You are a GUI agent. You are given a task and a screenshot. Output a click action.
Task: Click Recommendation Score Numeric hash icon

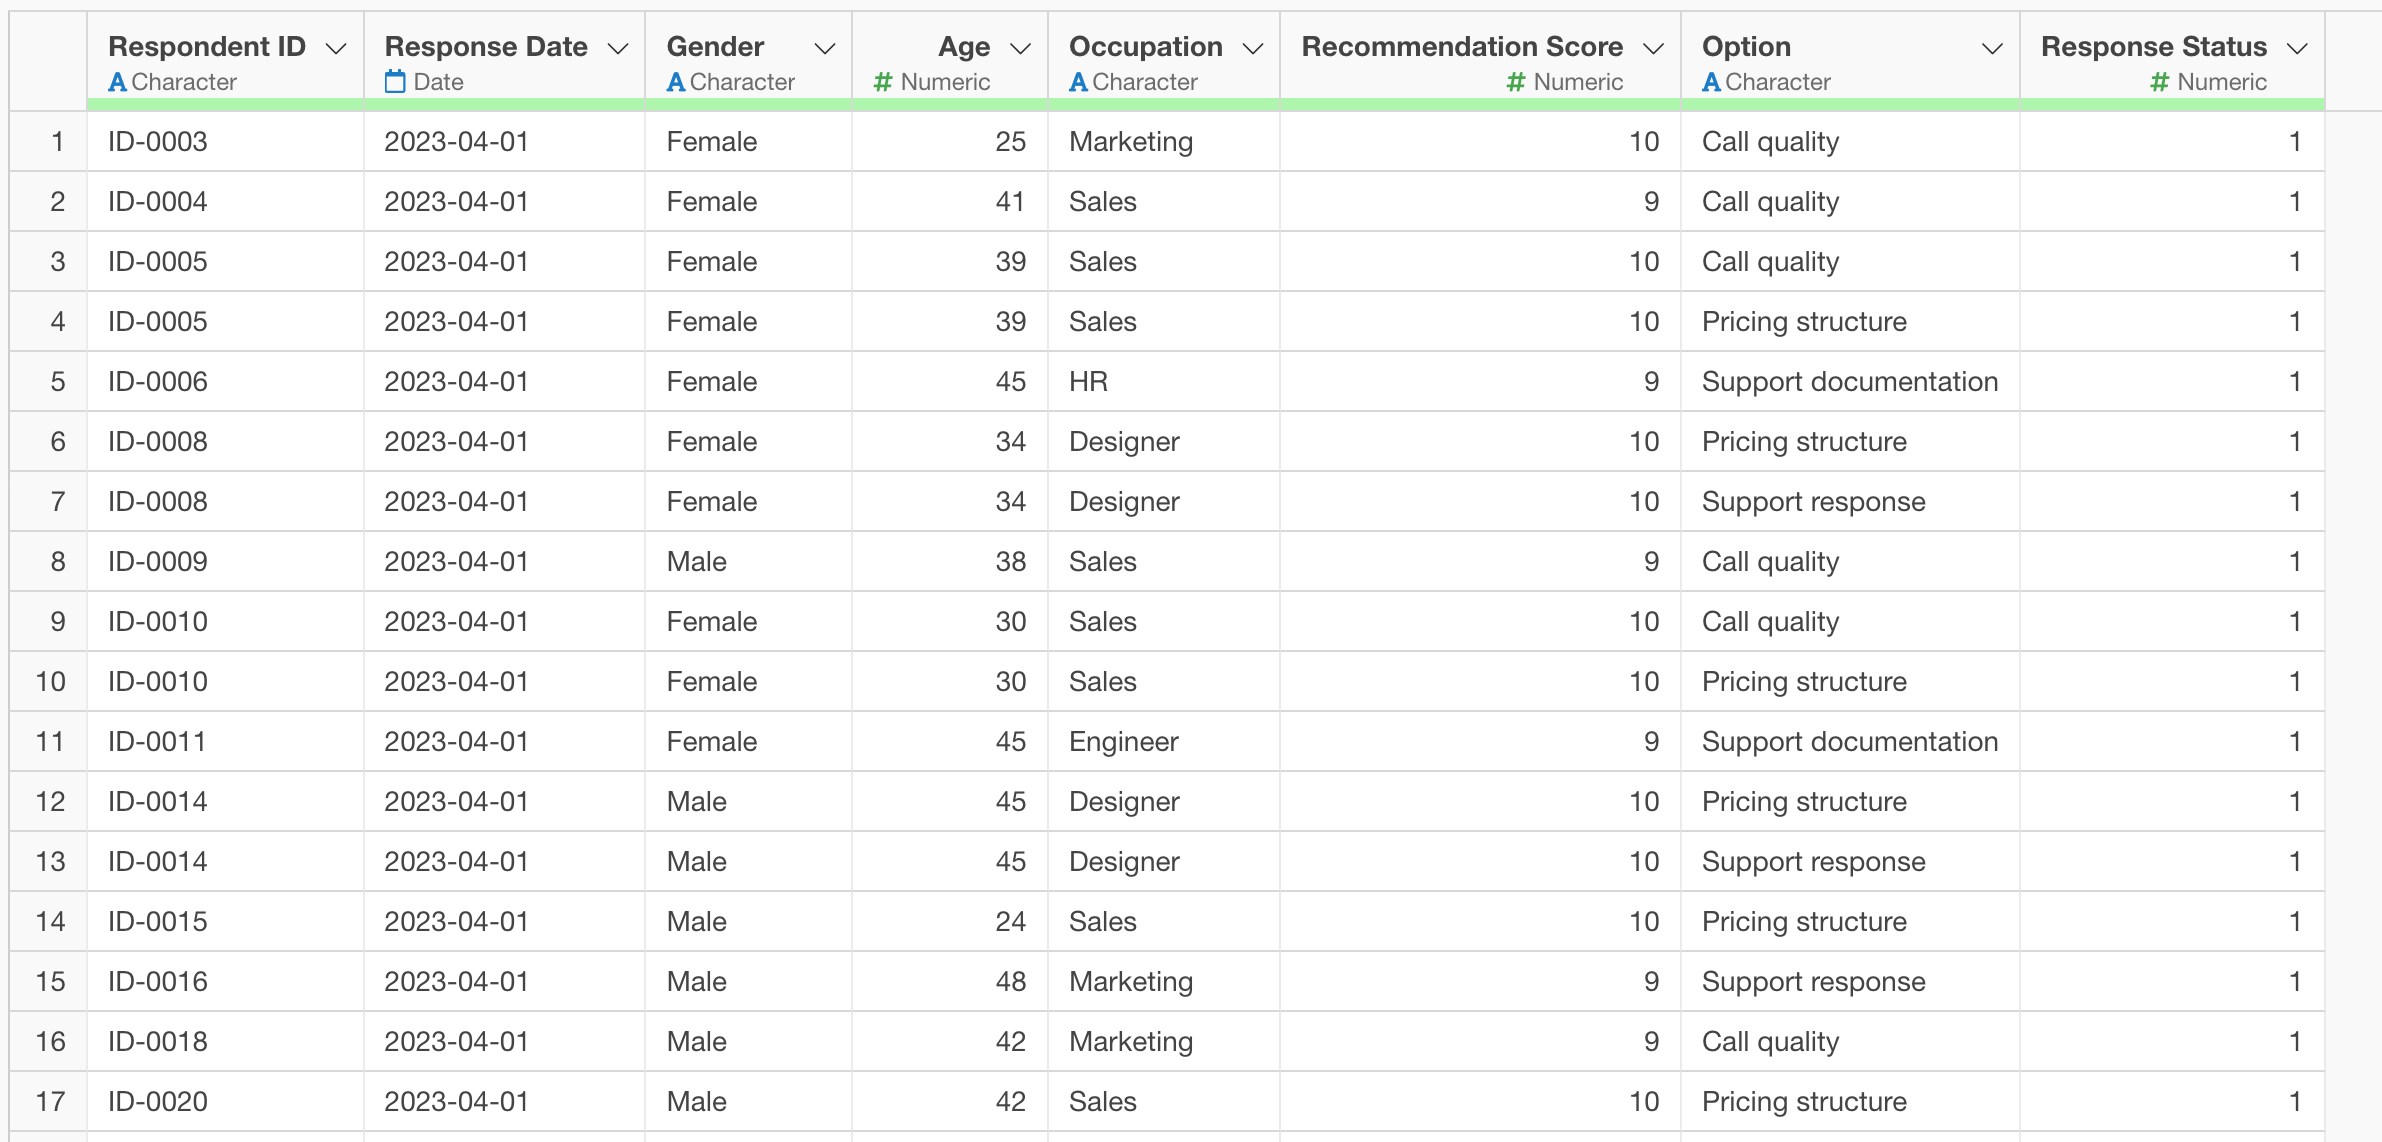tap(1515, 82)
